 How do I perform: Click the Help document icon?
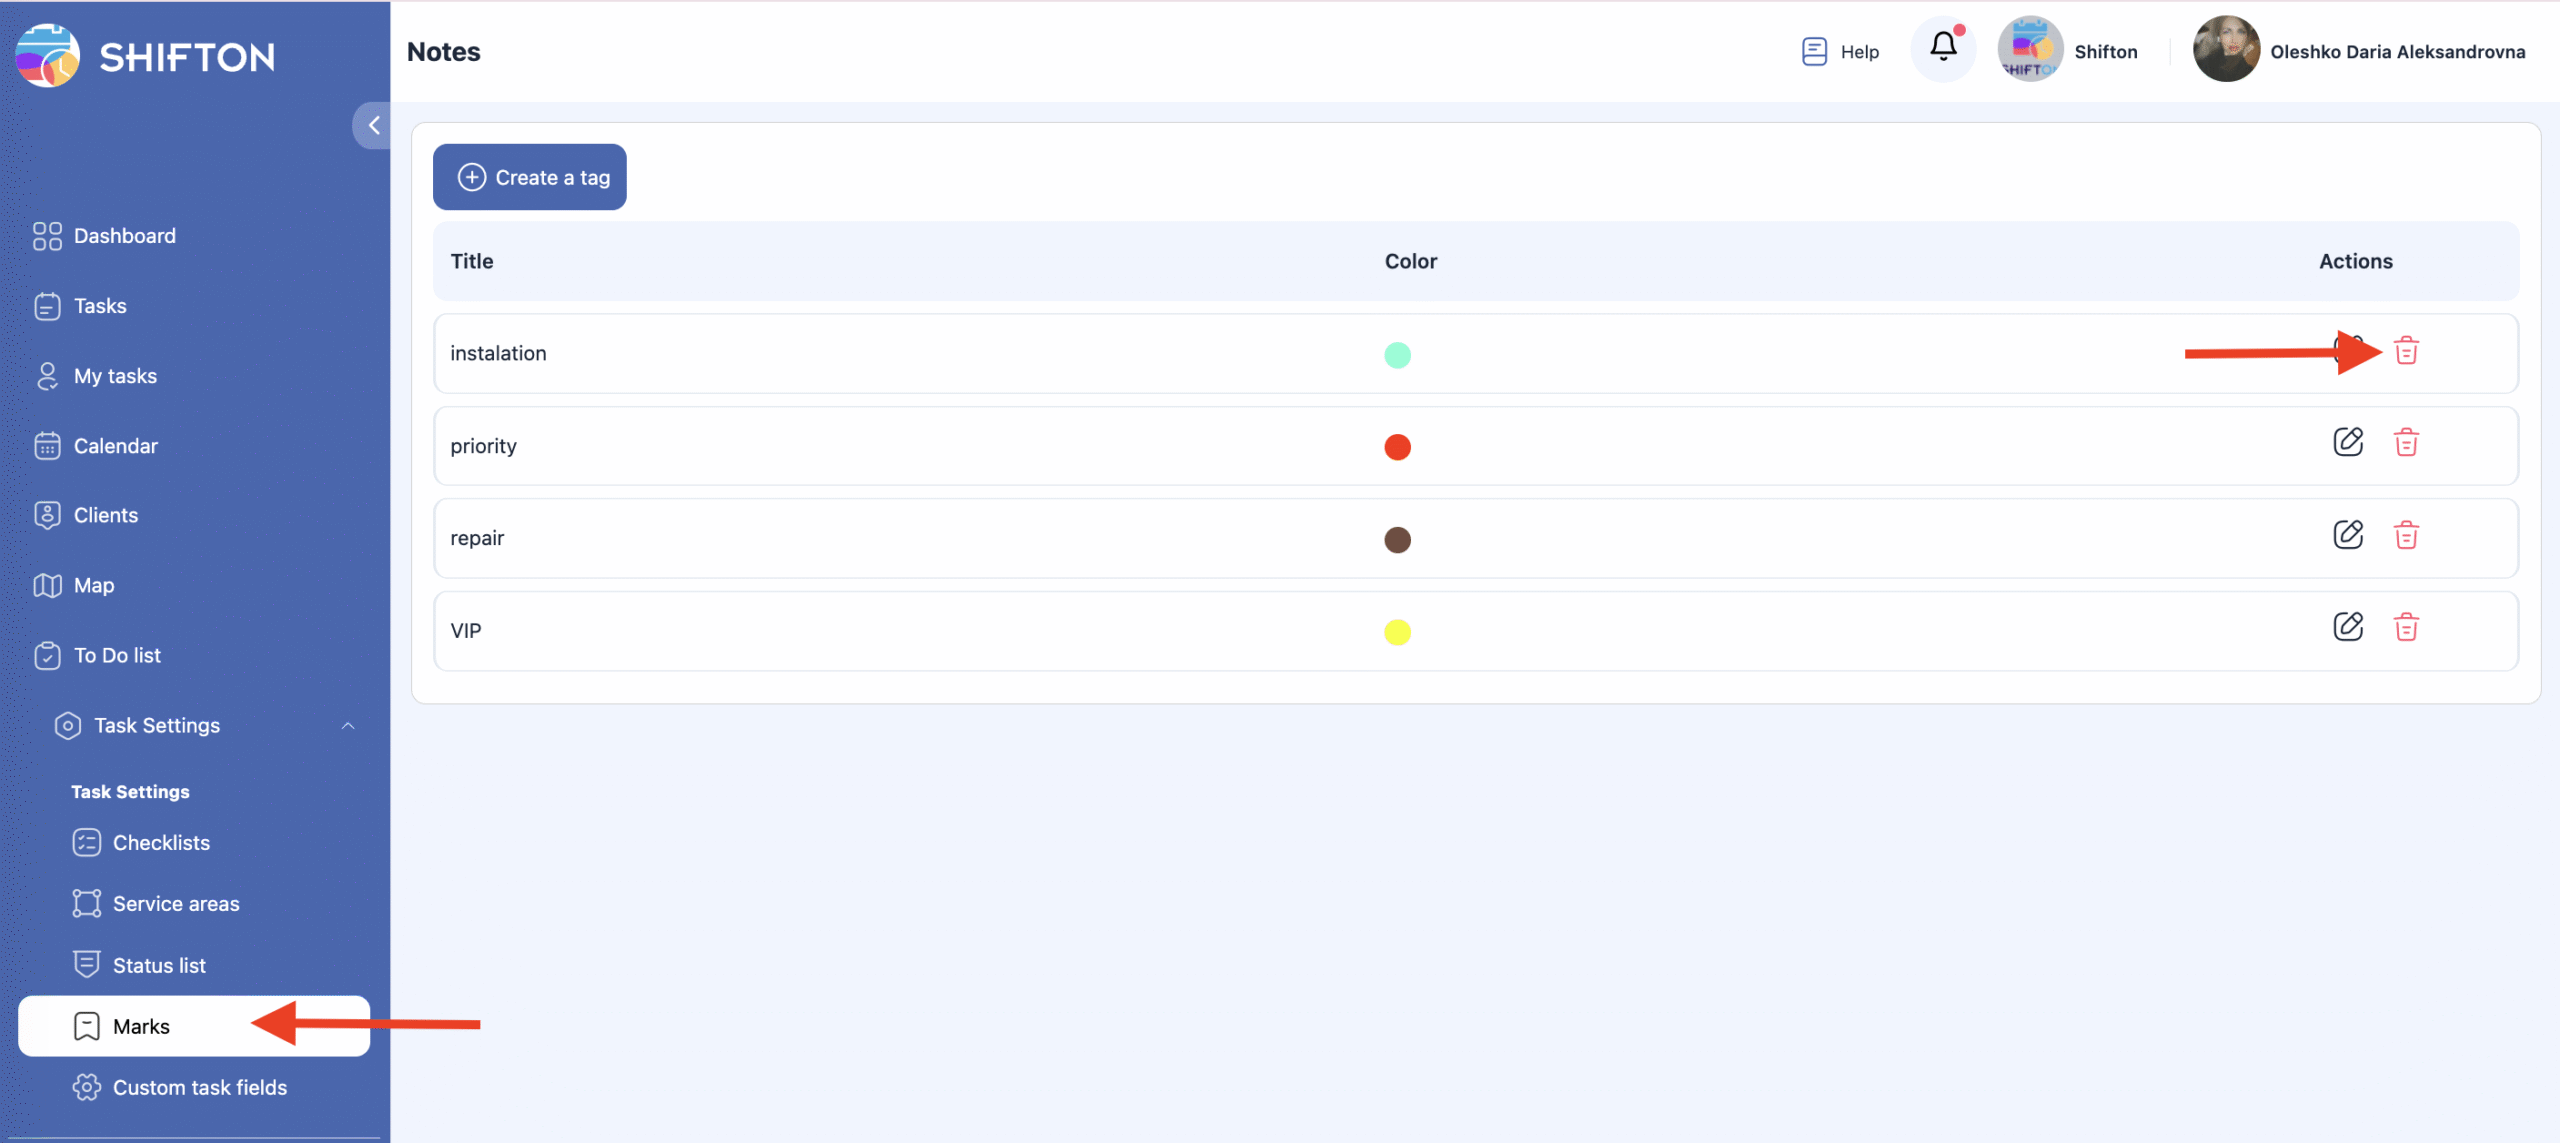pyautogui.click(x=1814, y=51)
